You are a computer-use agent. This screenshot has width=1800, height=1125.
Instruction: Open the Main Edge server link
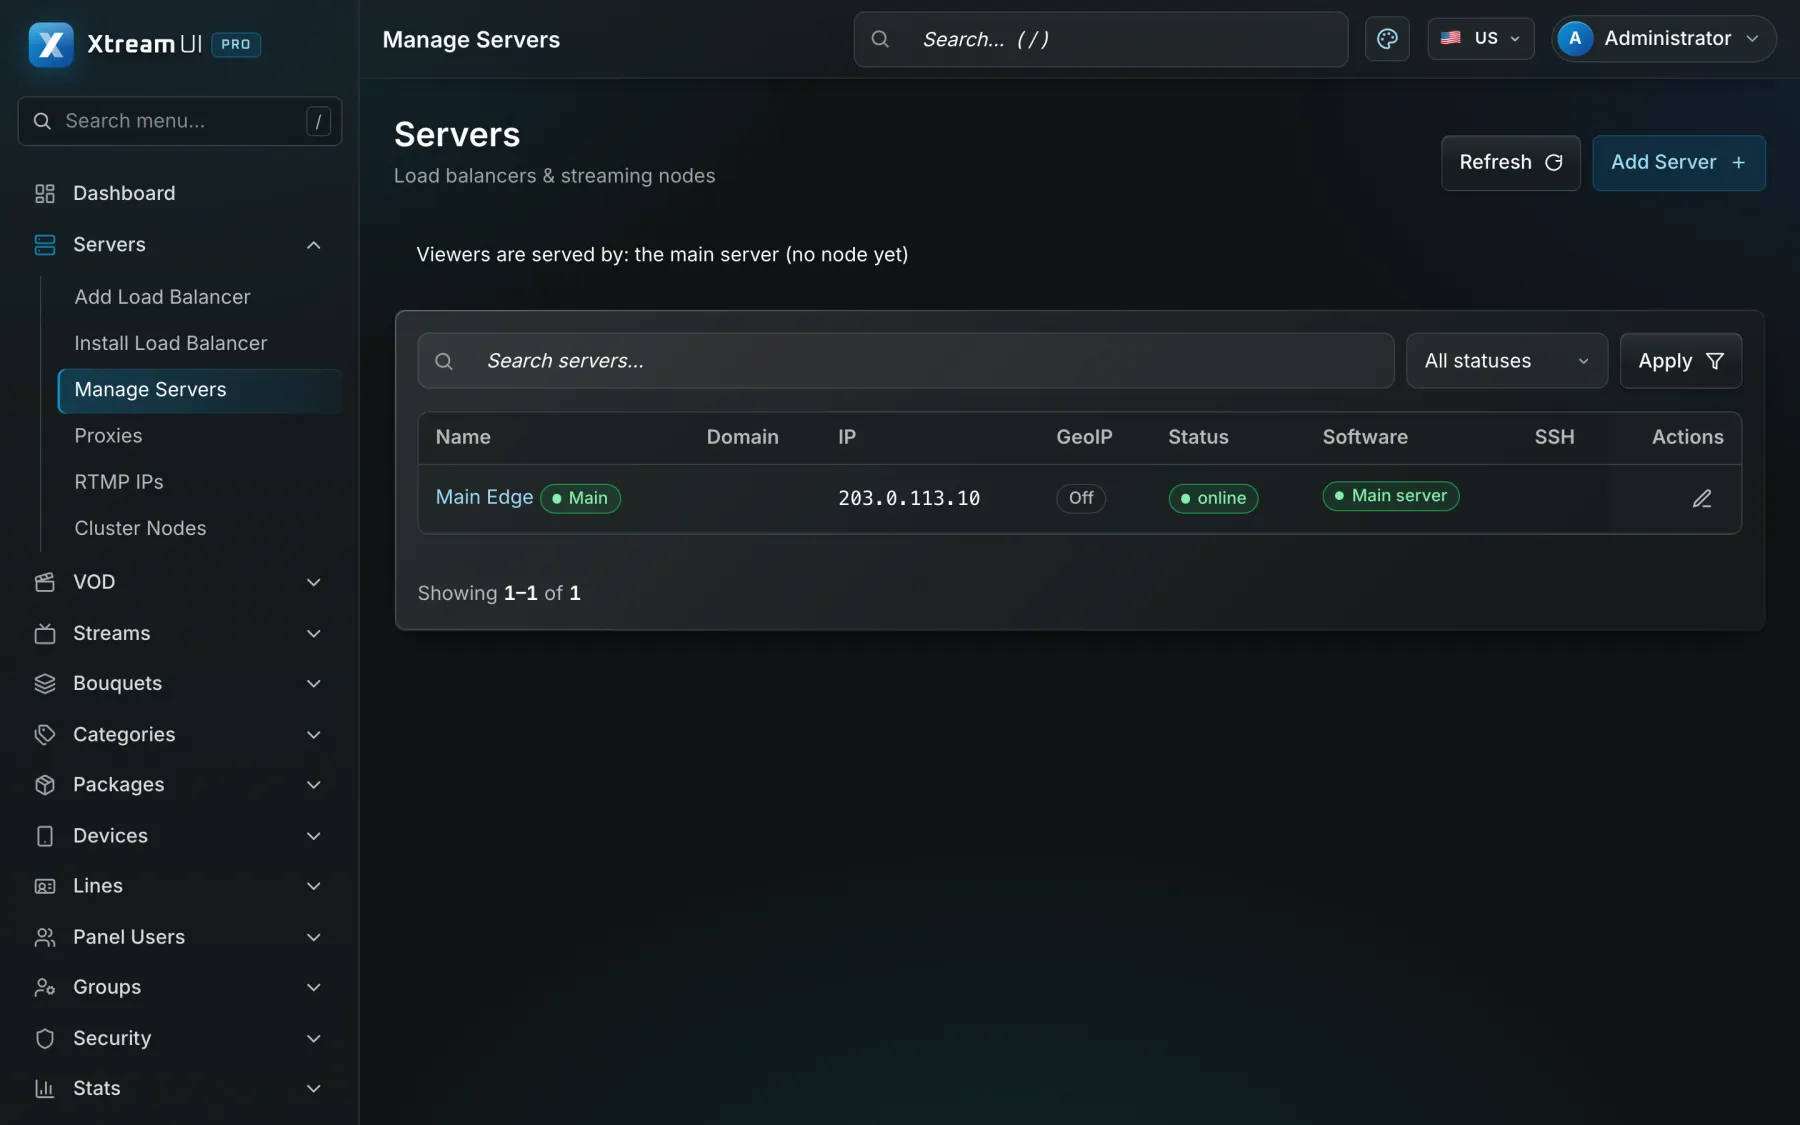[x=484, y=497]
